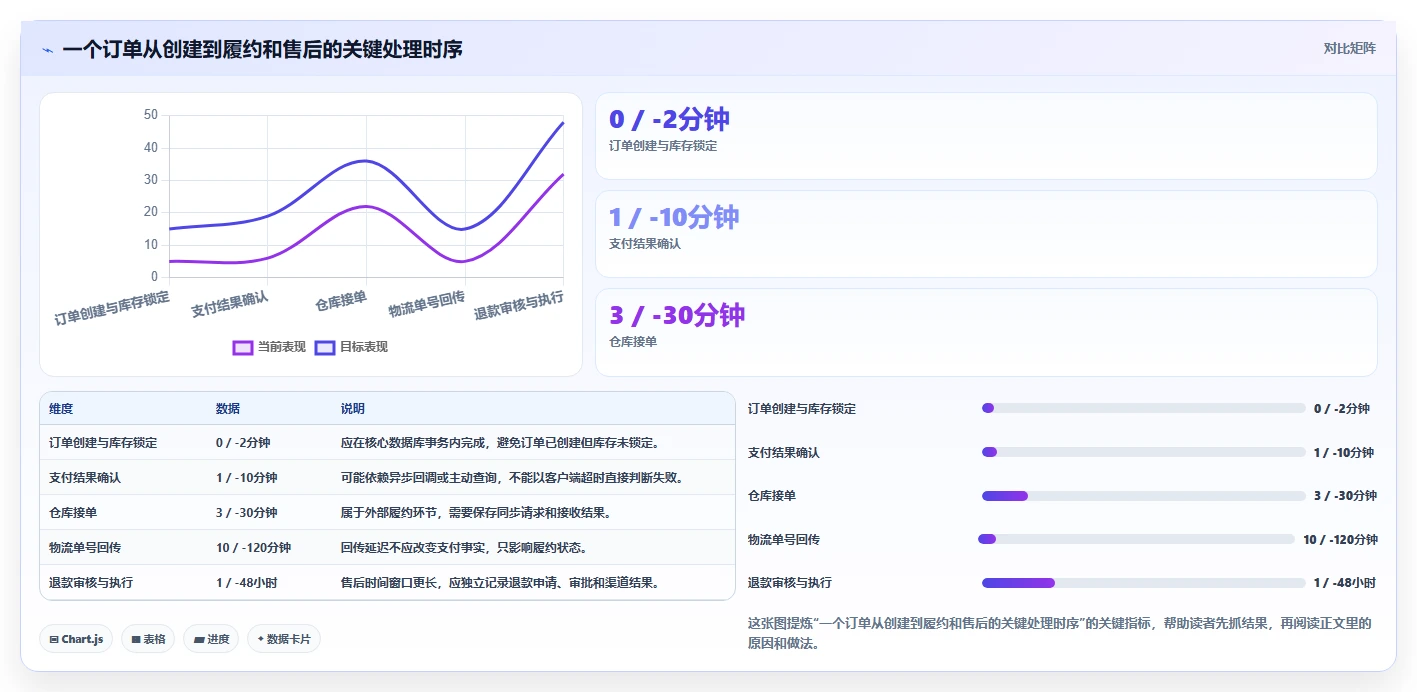1417x692 pixels.
Task: Click progress label 退款审核与执行
Action: point(790,583)
